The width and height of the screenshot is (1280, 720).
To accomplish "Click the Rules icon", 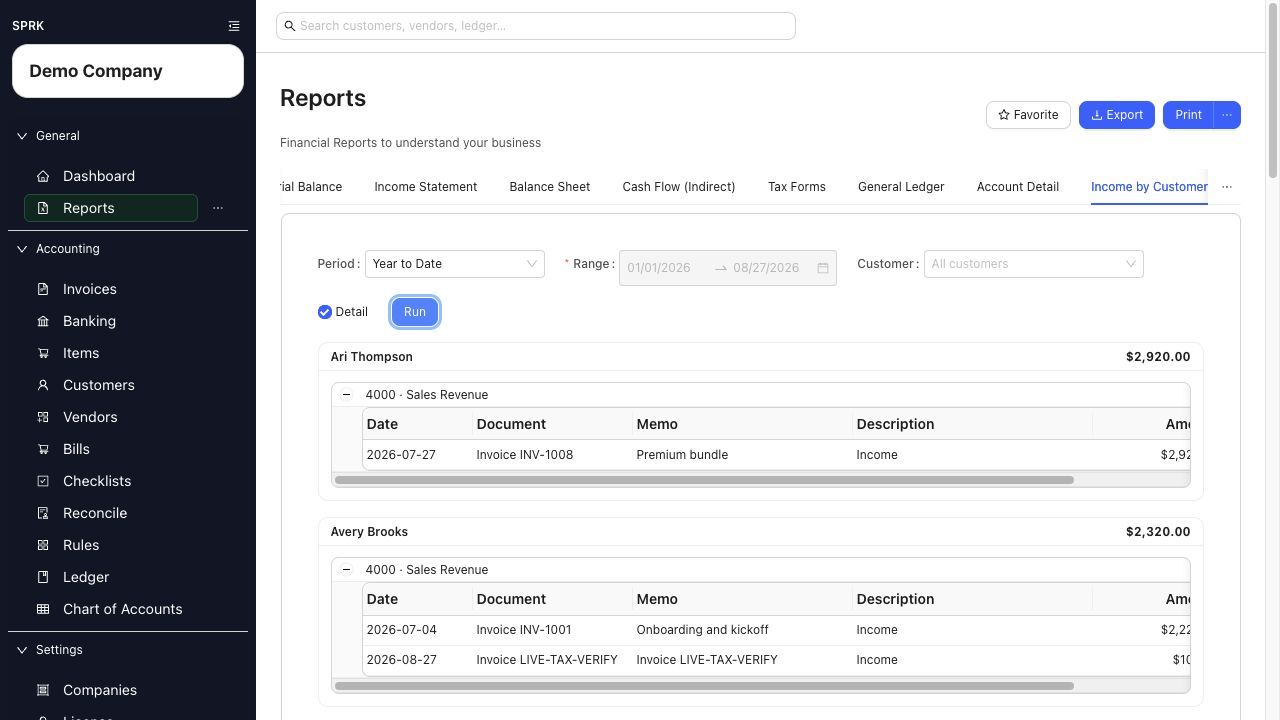I will (x=43, y=545).
